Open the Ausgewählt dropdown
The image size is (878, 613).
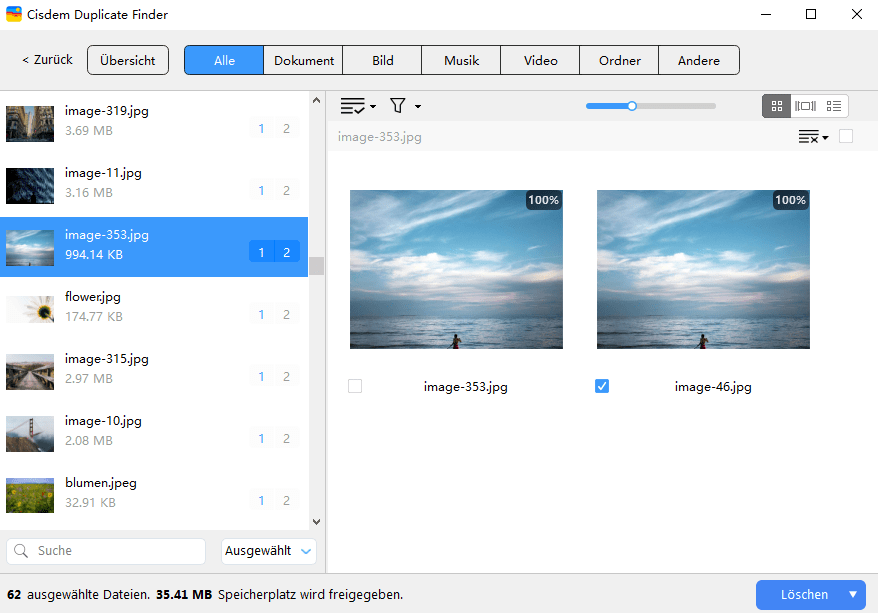coord(269,551)
